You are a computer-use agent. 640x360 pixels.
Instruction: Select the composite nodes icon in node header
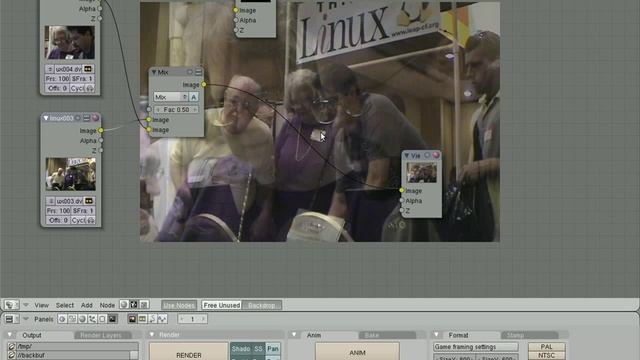[x=134, y=304]
